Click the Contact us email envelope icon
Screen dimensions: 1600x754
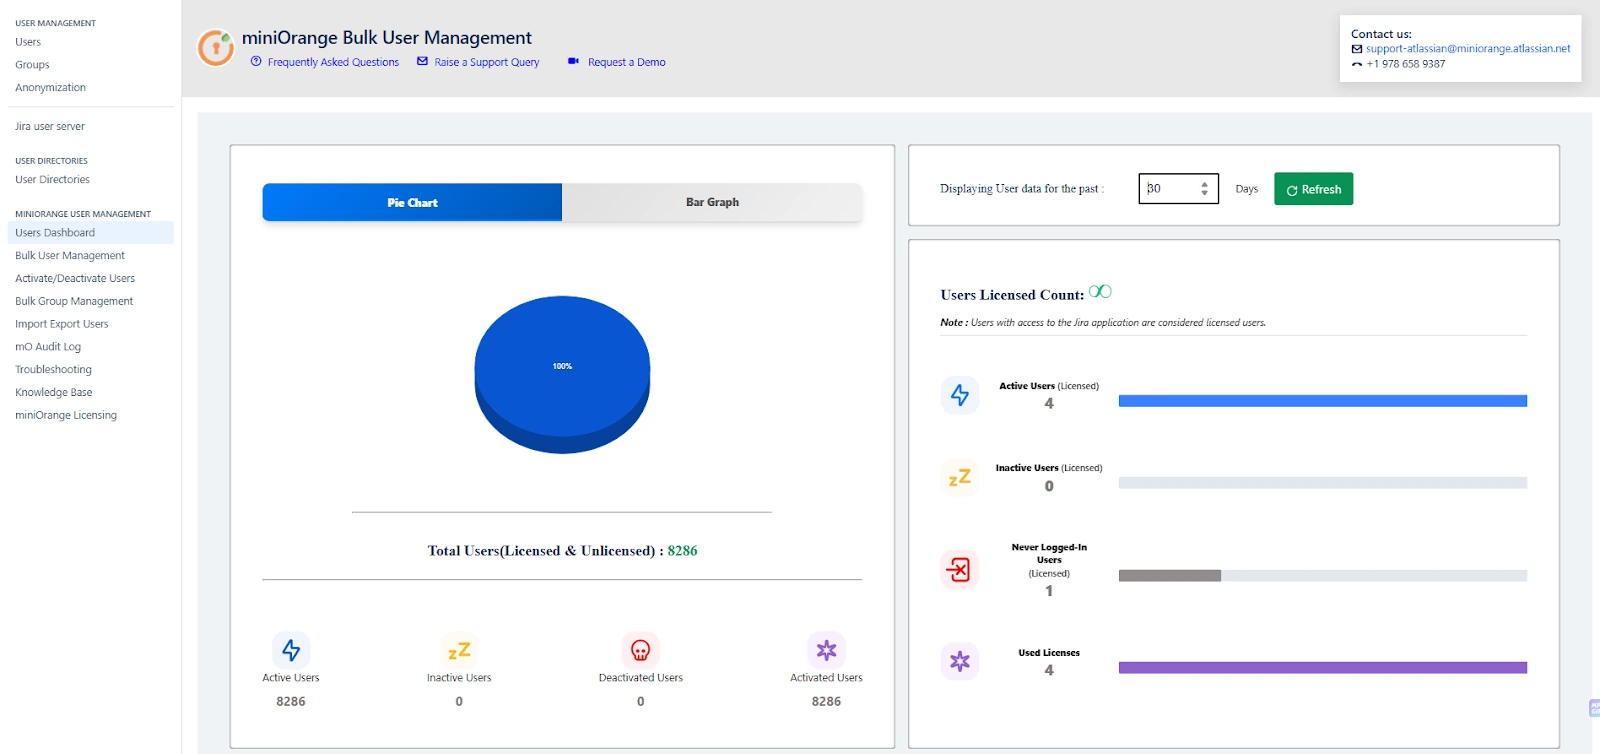tap(1357, 49)
